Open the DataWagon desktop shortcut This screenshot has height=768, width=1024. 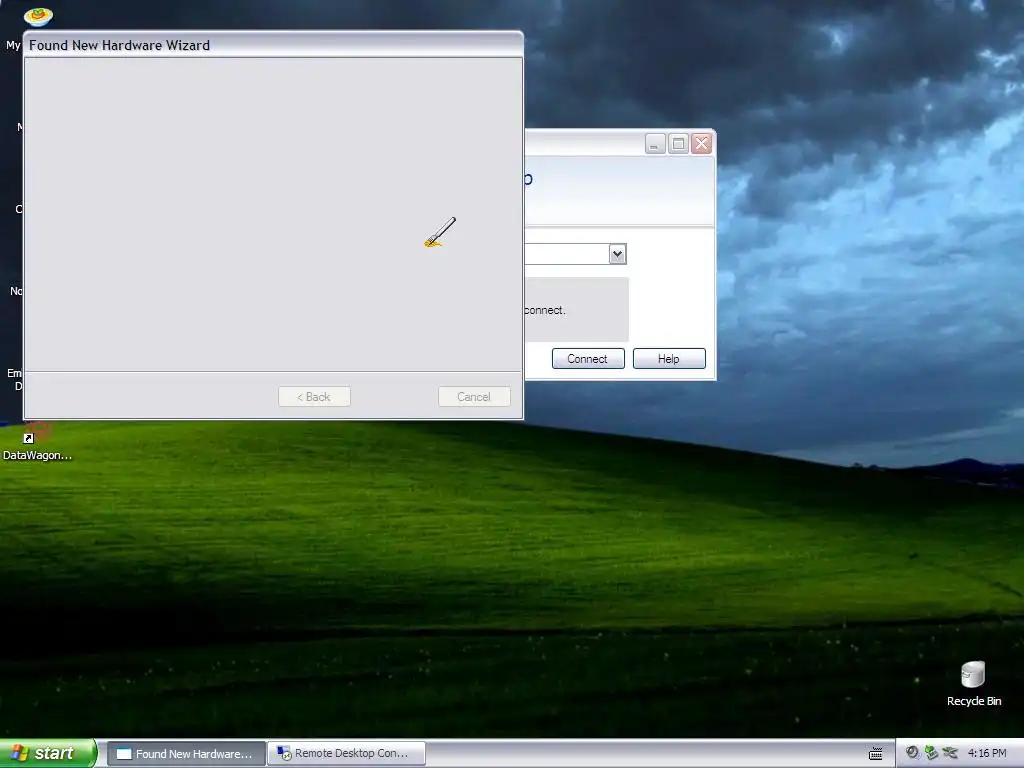[x=37, y=443]
